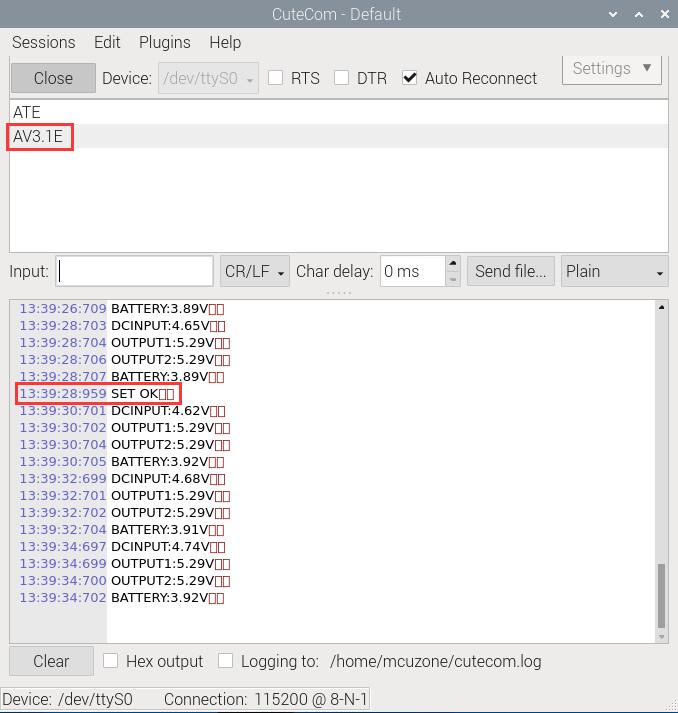678x713 pixels.
Task: Click the window roll-down chevron icon
Action: tap(613, 14)
